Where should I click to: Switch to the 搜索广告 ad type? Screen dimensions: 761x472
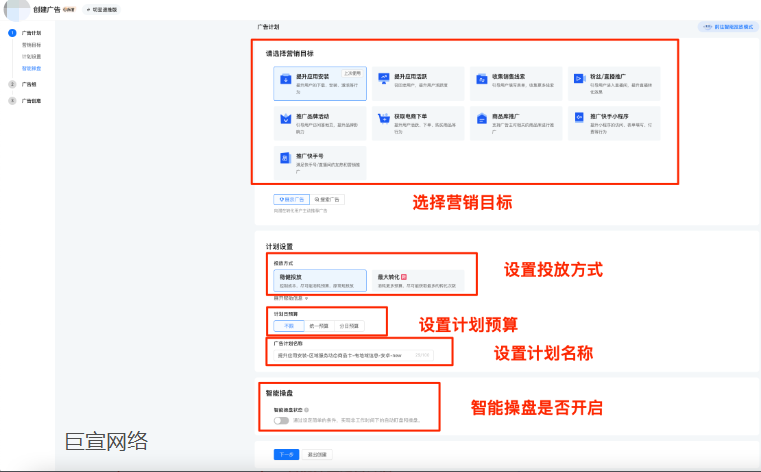coord(327,199)
